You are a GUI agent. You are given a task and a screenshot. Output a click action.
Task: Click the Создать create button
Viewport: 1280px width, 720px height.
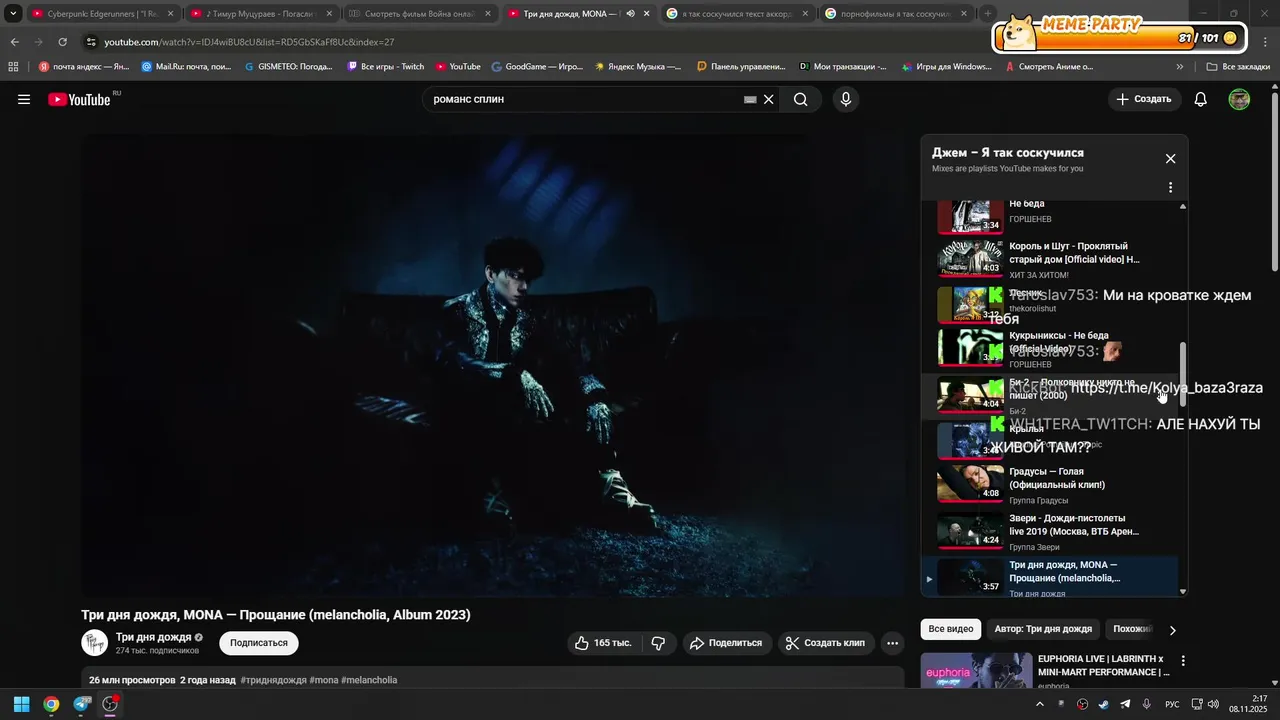pyautogui.click(x=1144, y=99)
